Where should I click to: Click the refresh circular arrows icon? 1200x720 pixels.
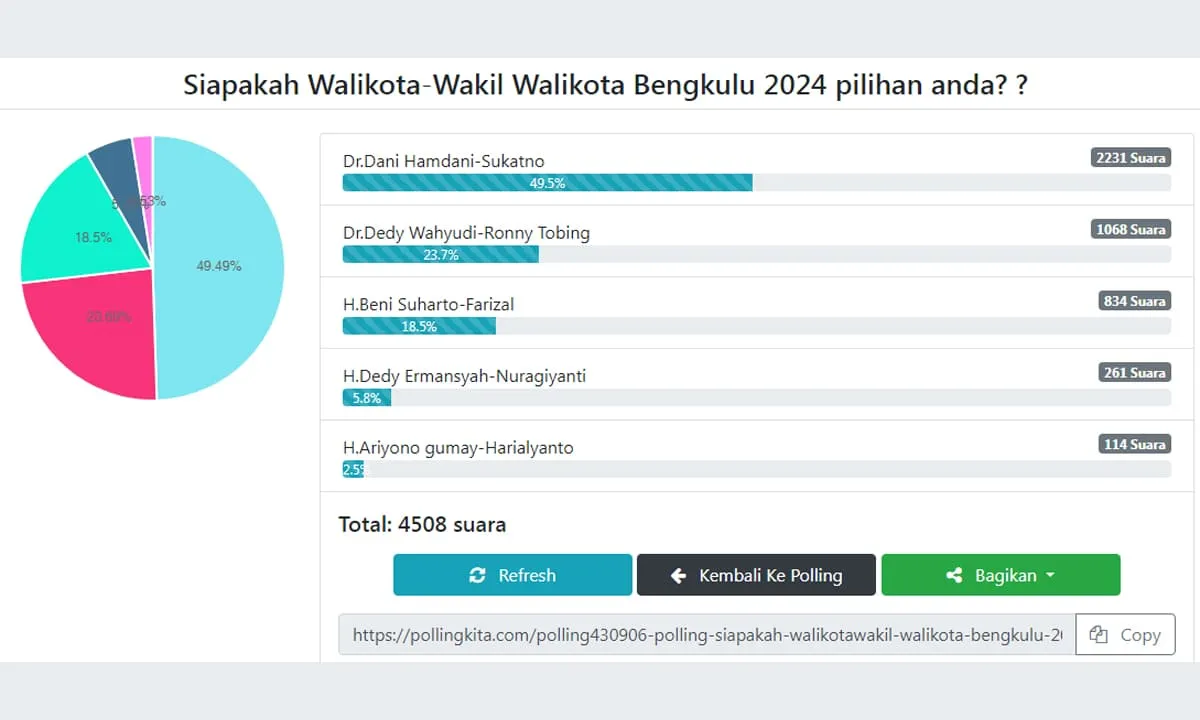(478, 575)
